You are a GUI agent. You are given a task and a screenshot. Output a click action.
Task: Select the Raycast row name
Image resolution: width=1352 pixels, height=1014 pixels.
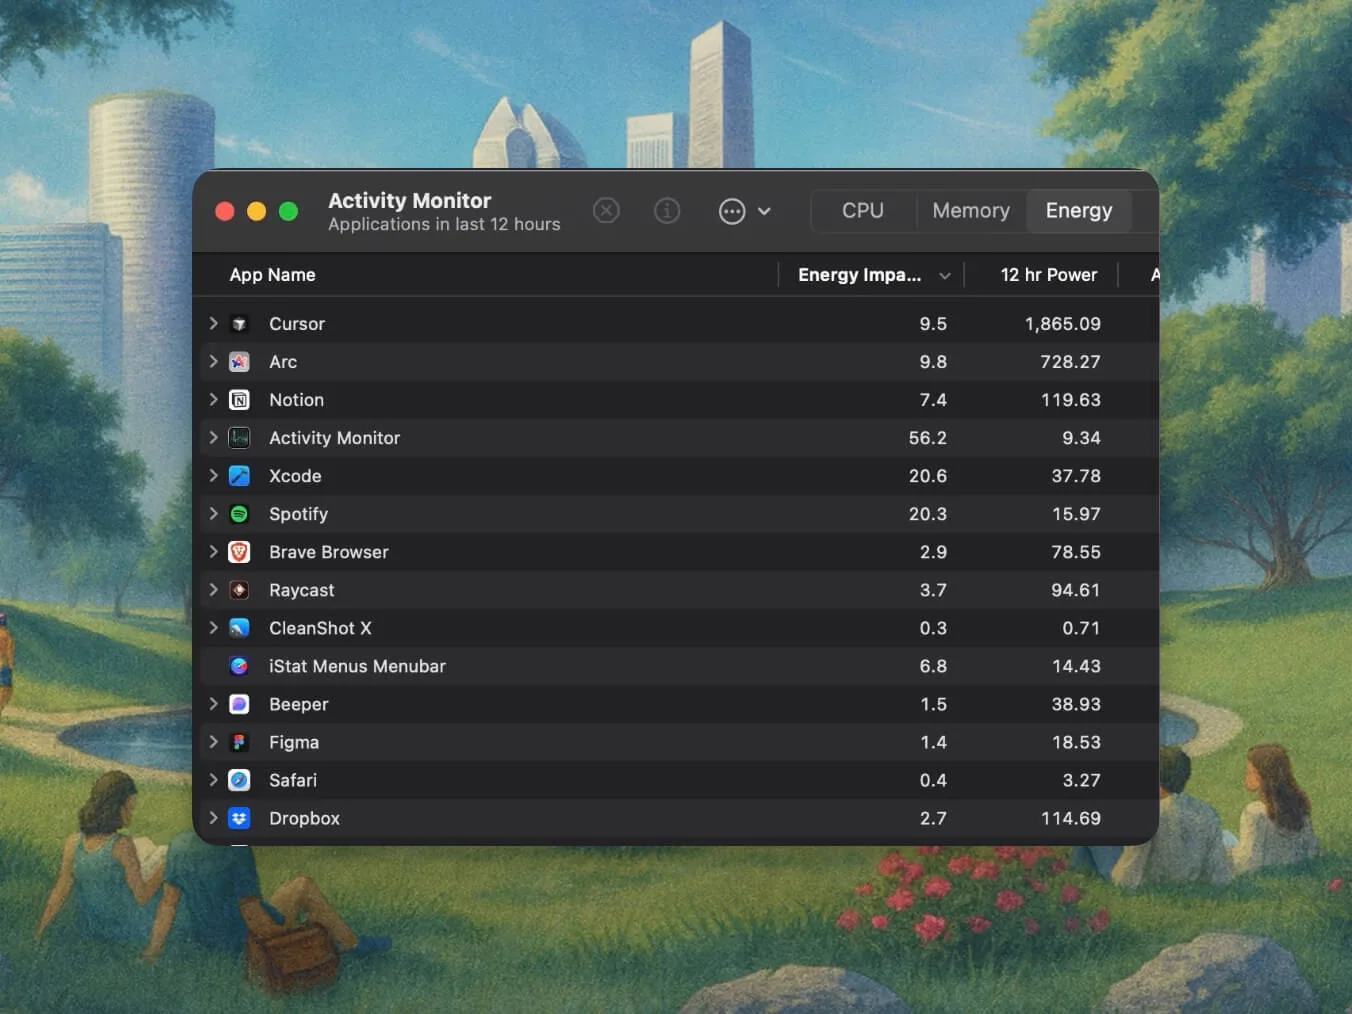(302, 590)
